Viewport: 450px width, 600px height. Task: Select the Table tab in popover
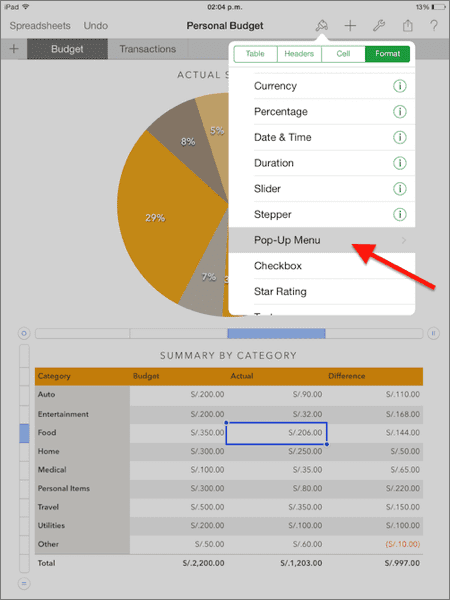(x=255, y=54)
